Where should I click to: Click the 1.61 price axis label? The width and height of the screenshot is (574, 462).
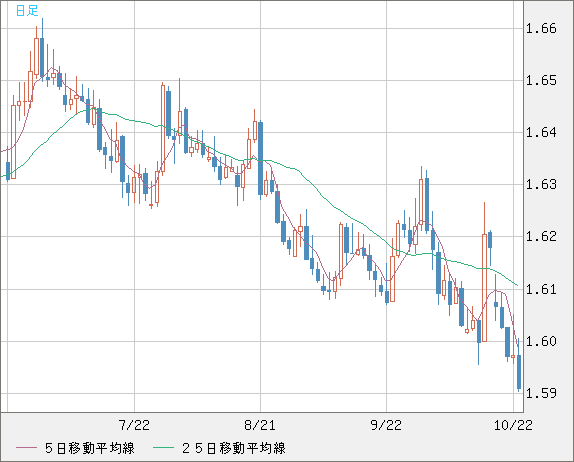pos(541,289)
